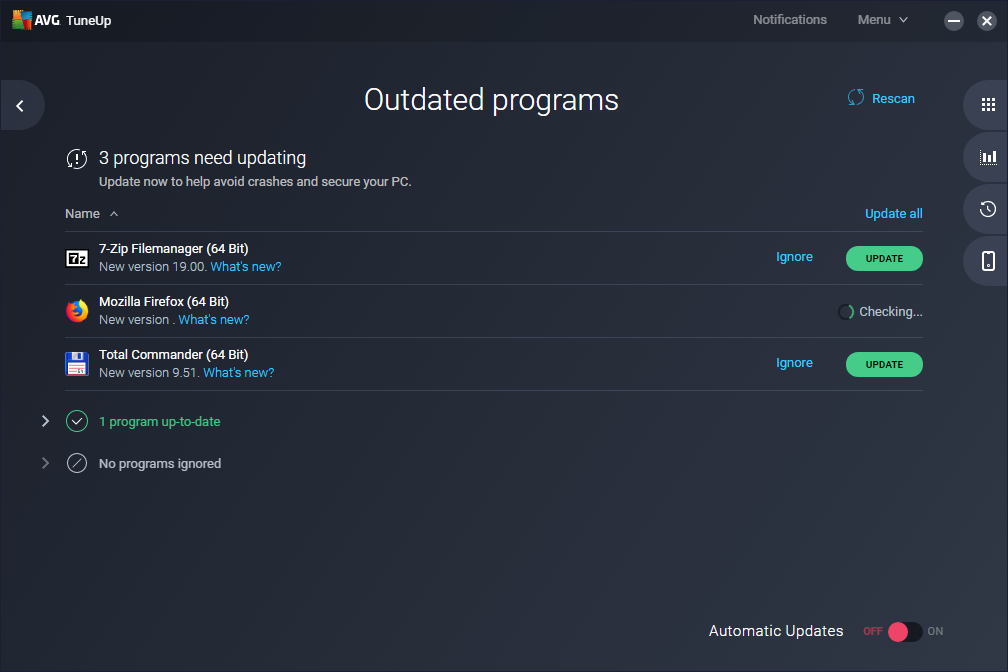The height and width of the screenshot is (672, 1008).
Task: Go back using the left arrow button
Action: pos(18,105)
